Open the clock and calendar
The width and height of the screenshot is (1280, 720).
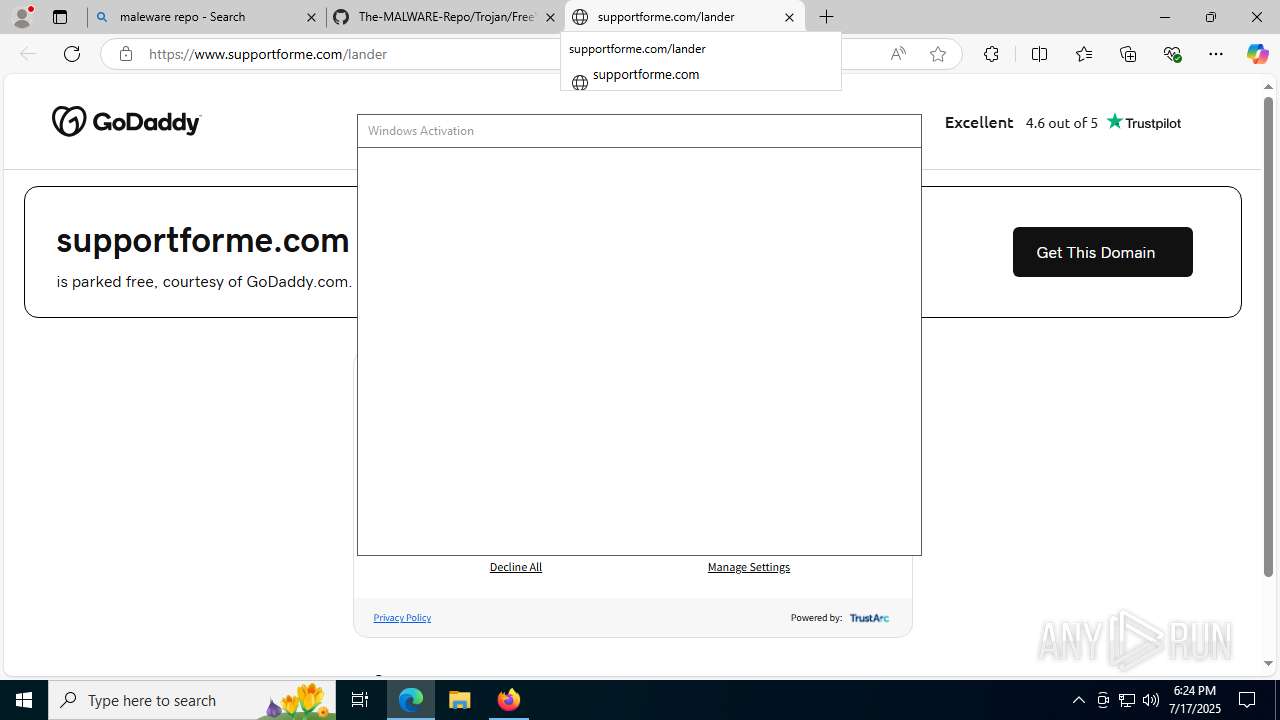(1195, 700)
